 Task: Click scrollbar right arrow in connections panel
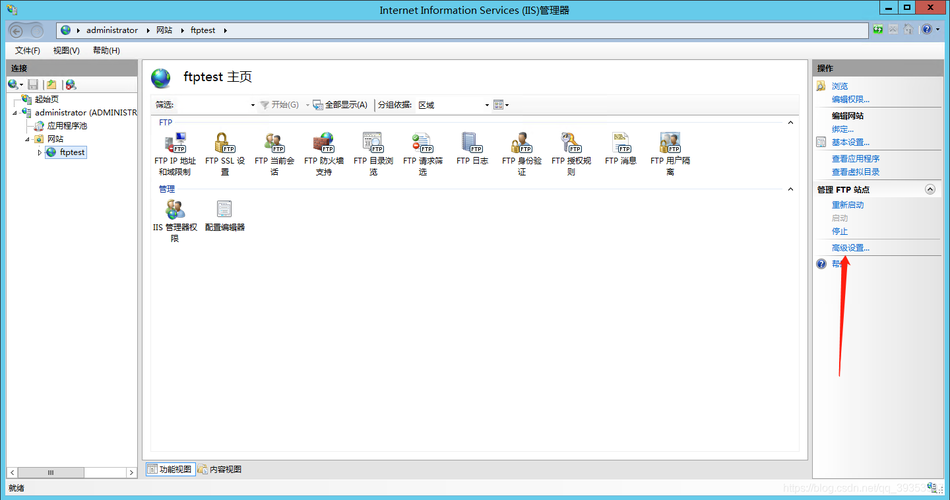pyautogui.click(x=131, y=472)
